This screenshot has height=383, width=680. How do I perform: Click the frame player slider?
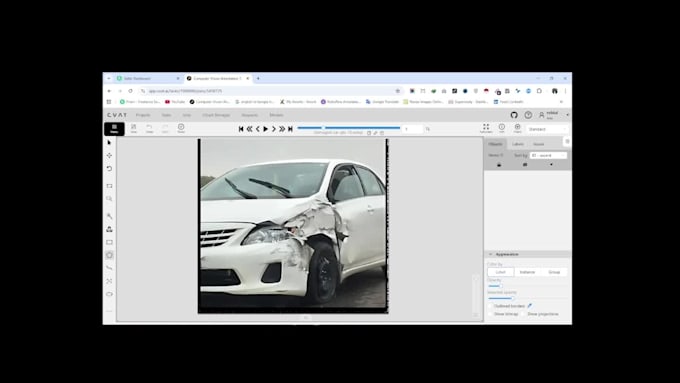349,128
